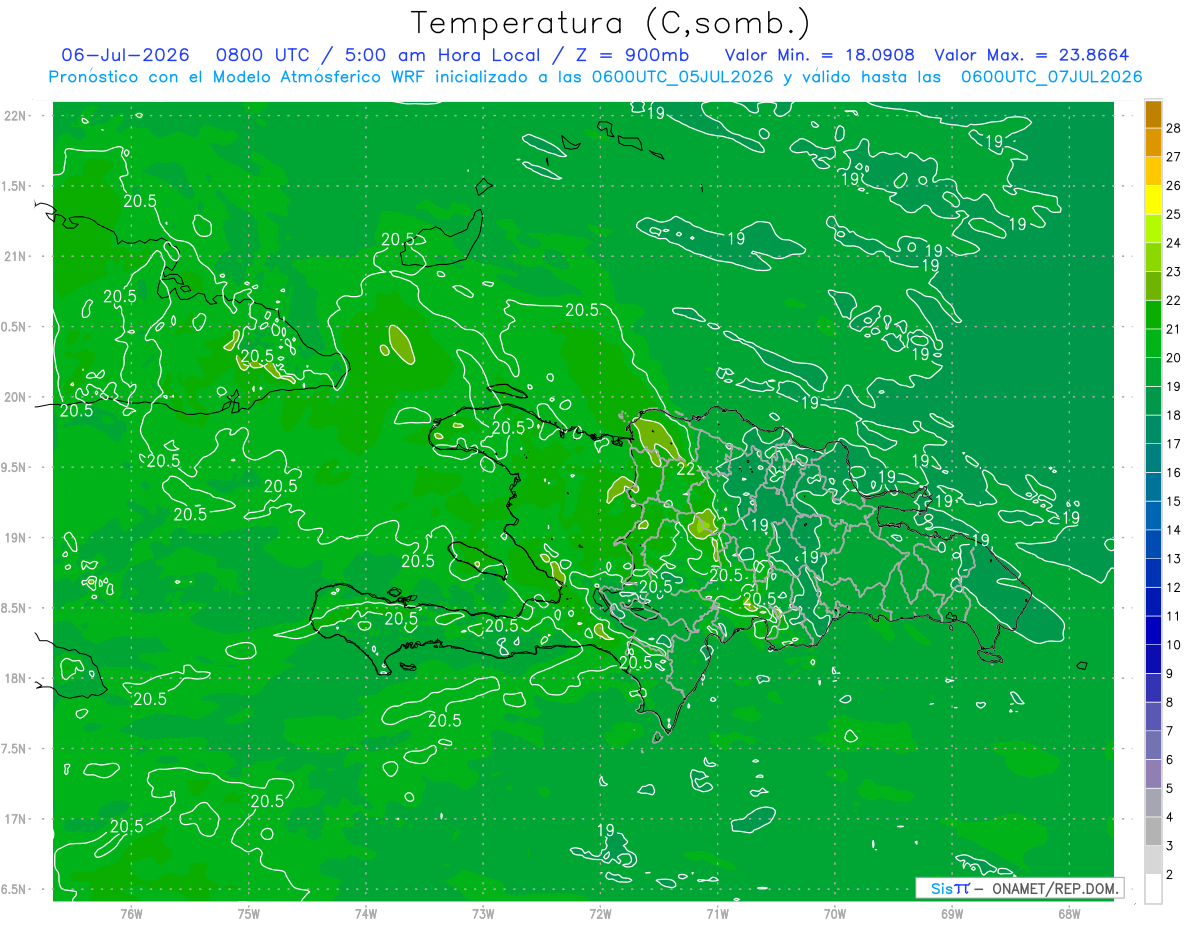Click the "Valor Max. = 23.8664" value
Image resolution: width=1200 pixels, height=927 pixels.
coord(1032,55)
